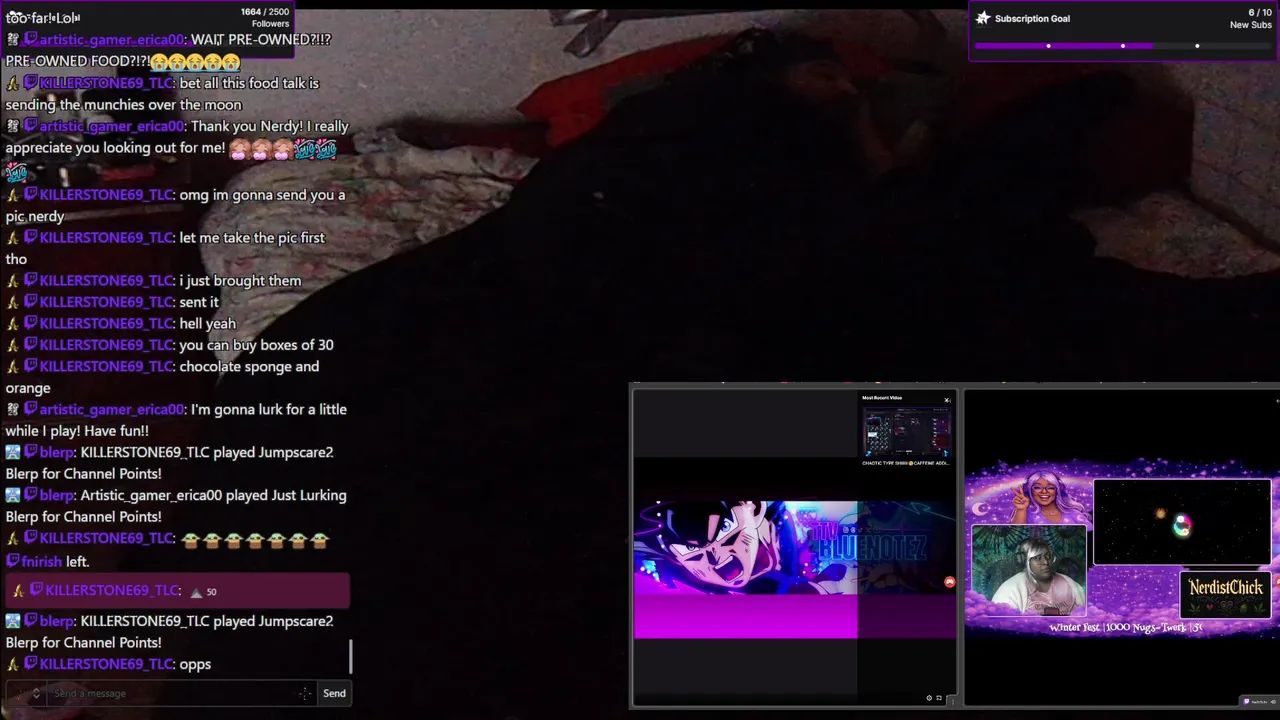1280x720 pixels.
Task: Click the streamer webcam feed in NerdistChick window
Action: tap(1029, 571)
